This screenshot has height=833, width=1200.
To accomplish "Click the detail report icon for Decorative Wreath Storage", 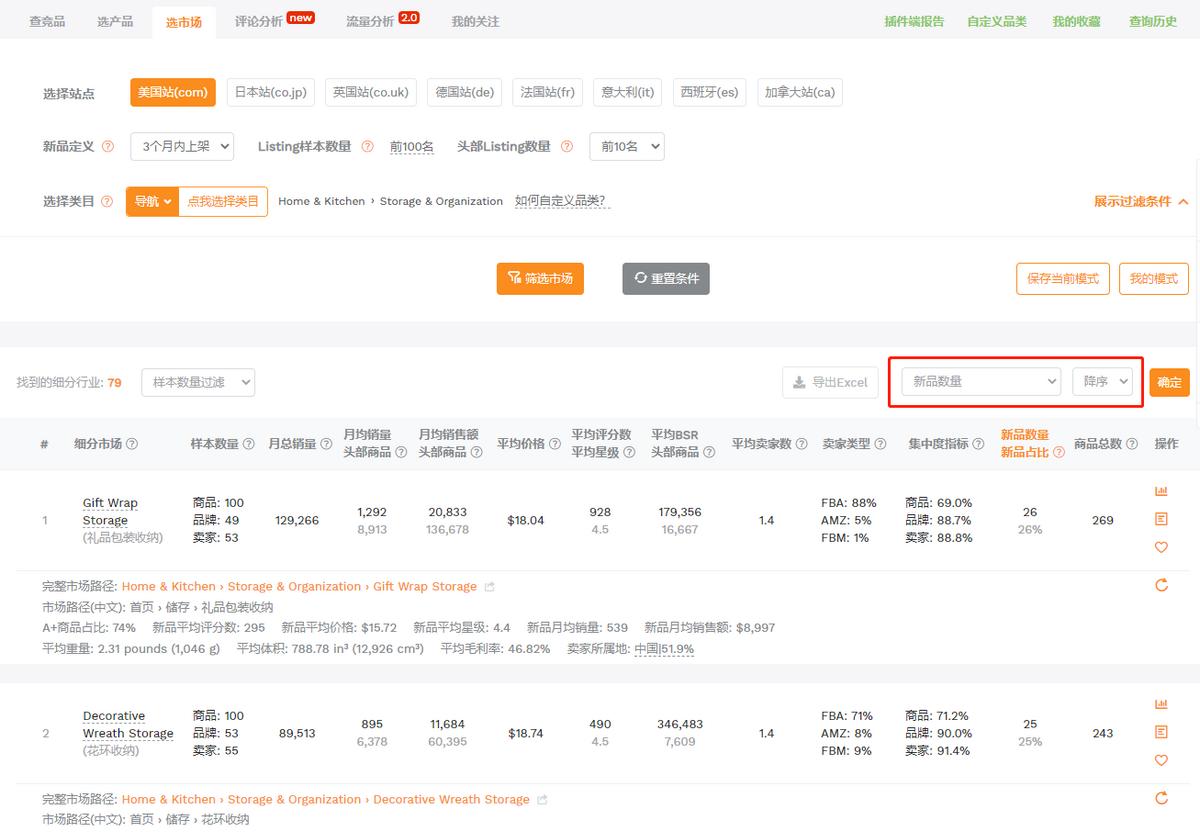I will 1161,732.
